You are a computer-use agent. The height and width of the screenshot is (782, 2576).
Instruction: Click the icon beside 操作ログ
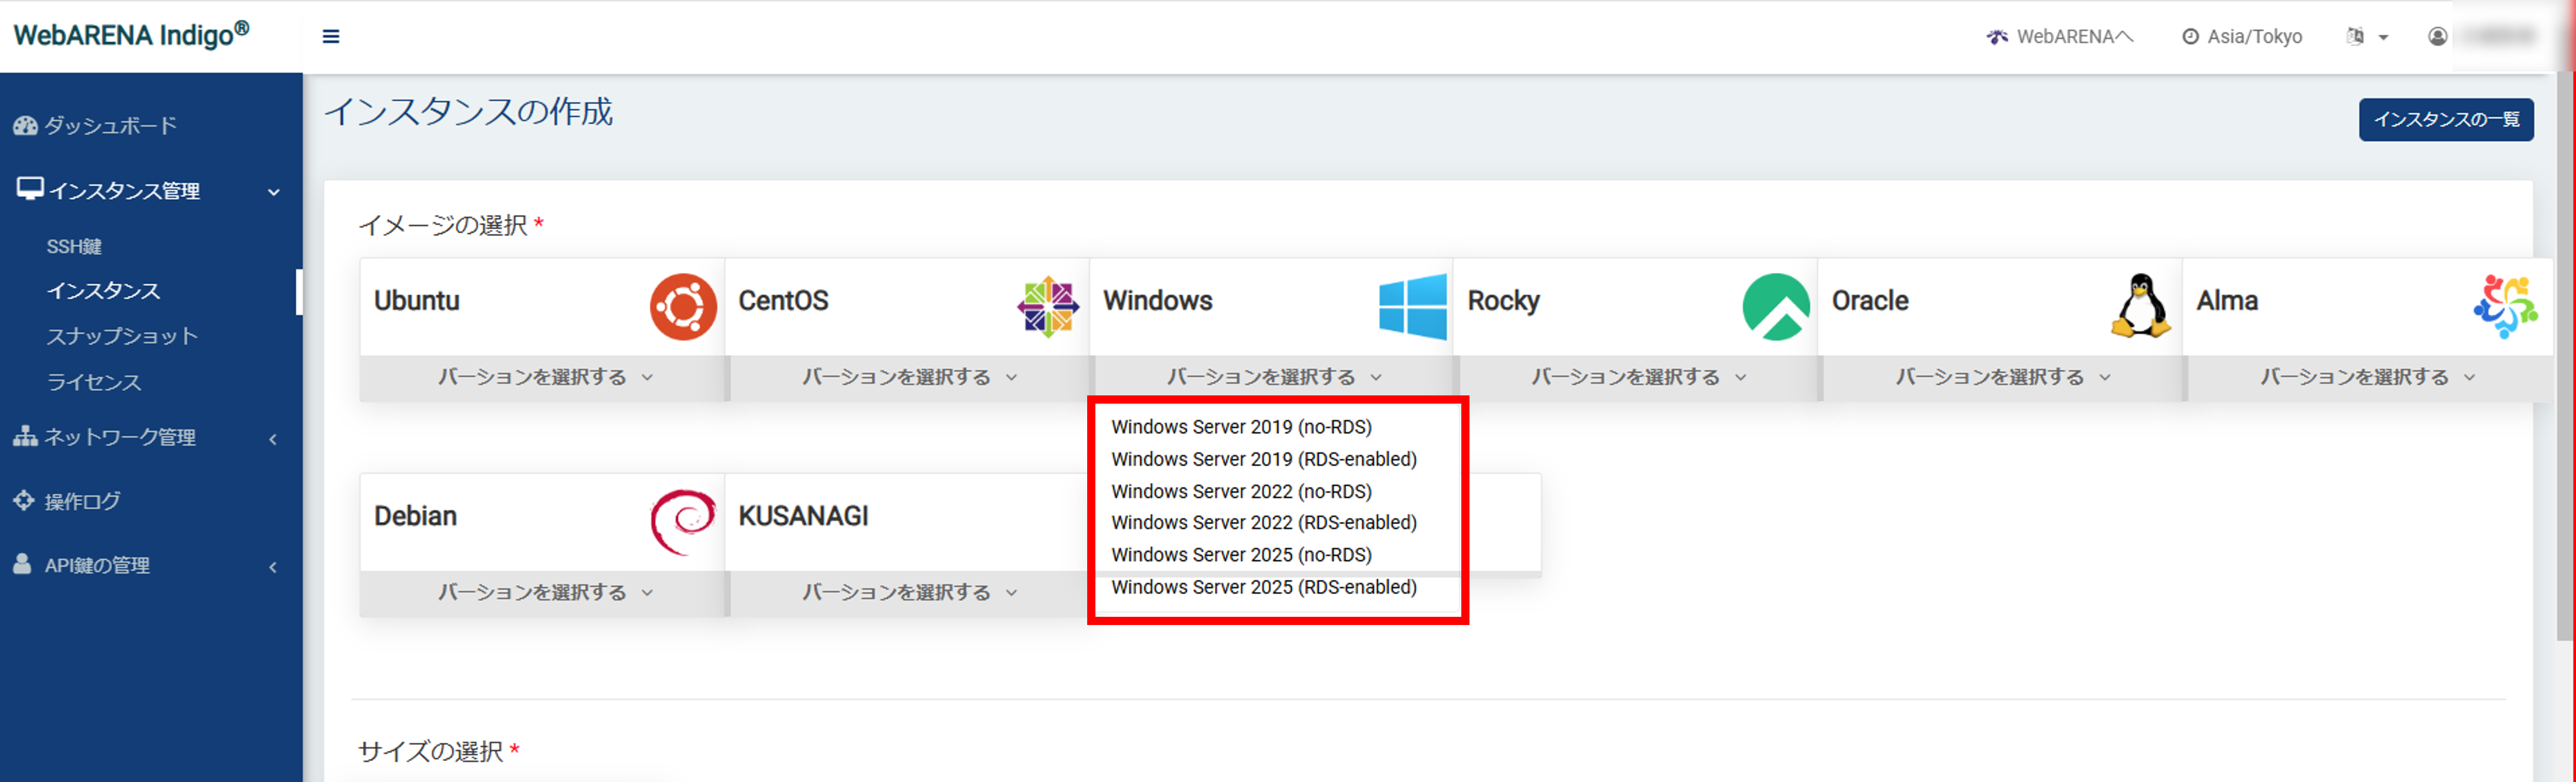pyautogui.click(x=24, y=500)
